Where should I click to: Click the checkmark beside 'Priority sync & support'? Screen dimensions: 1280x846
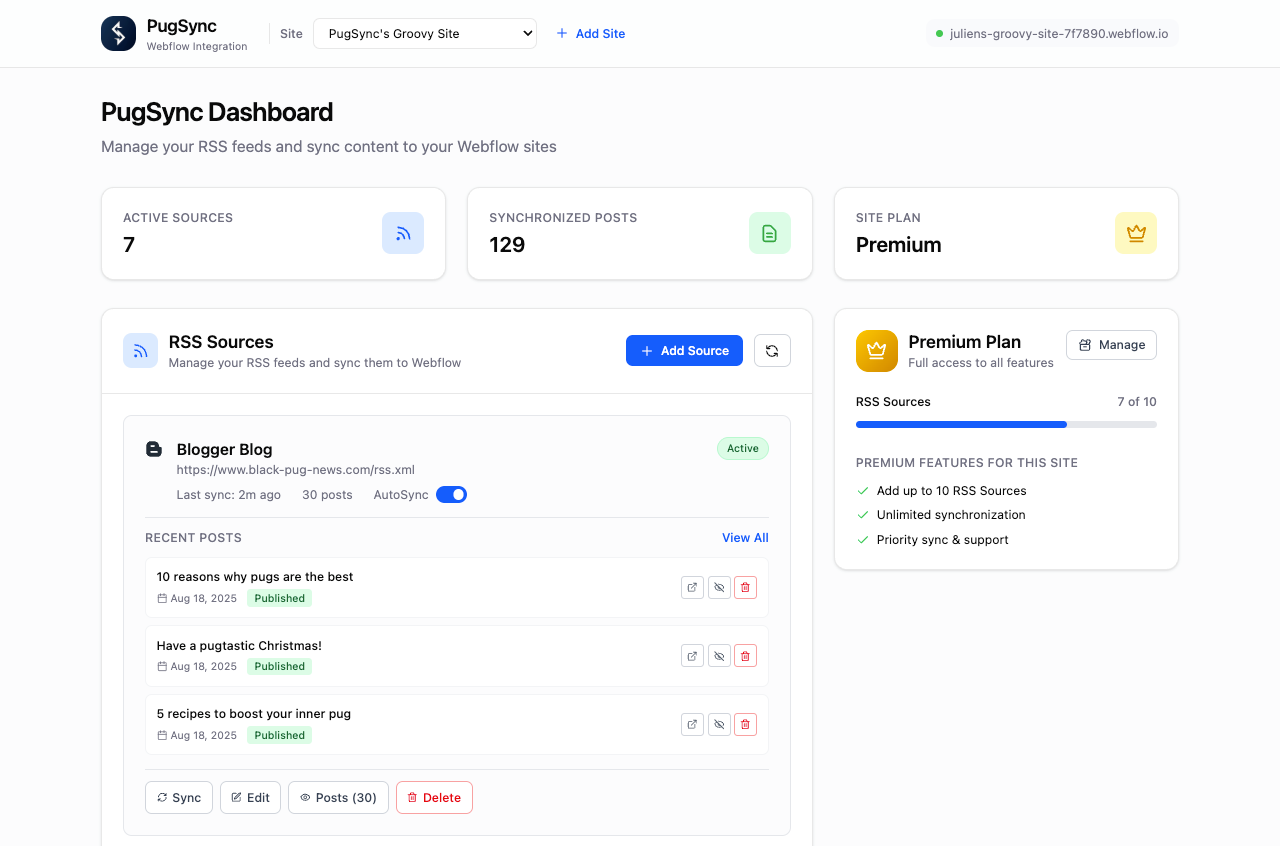tap(863, 539)
